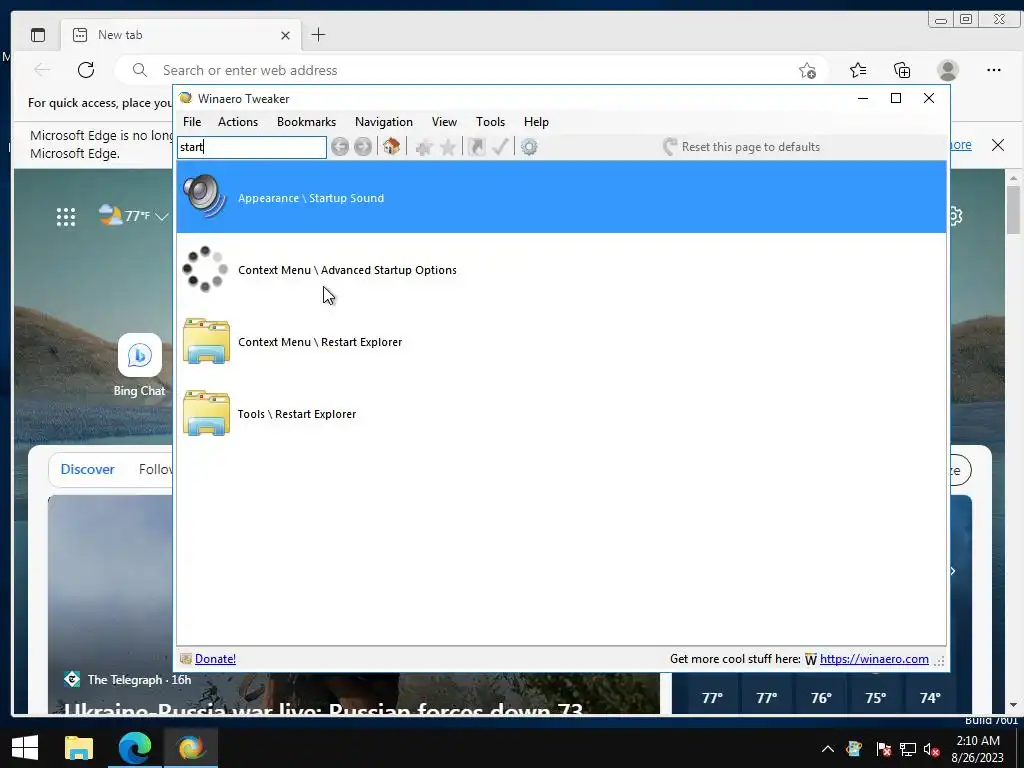Click the Edge profile avatar
Image resolution: width=1024 pixels, height=768 pixels.
pos(948,70)
